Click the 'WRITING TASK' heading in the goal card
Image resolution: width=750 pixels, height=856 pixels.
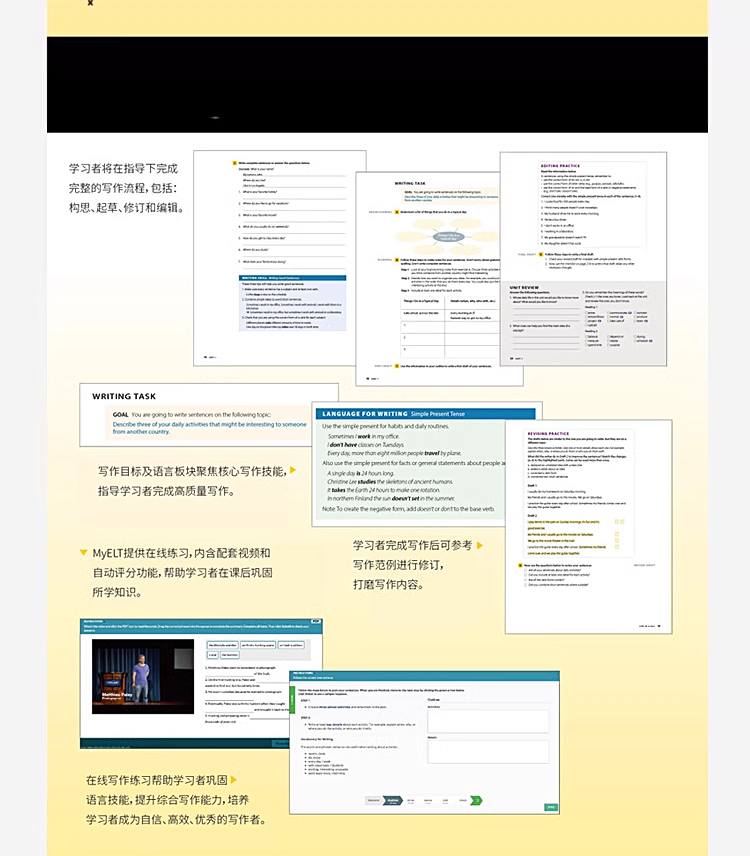(124, 396)
